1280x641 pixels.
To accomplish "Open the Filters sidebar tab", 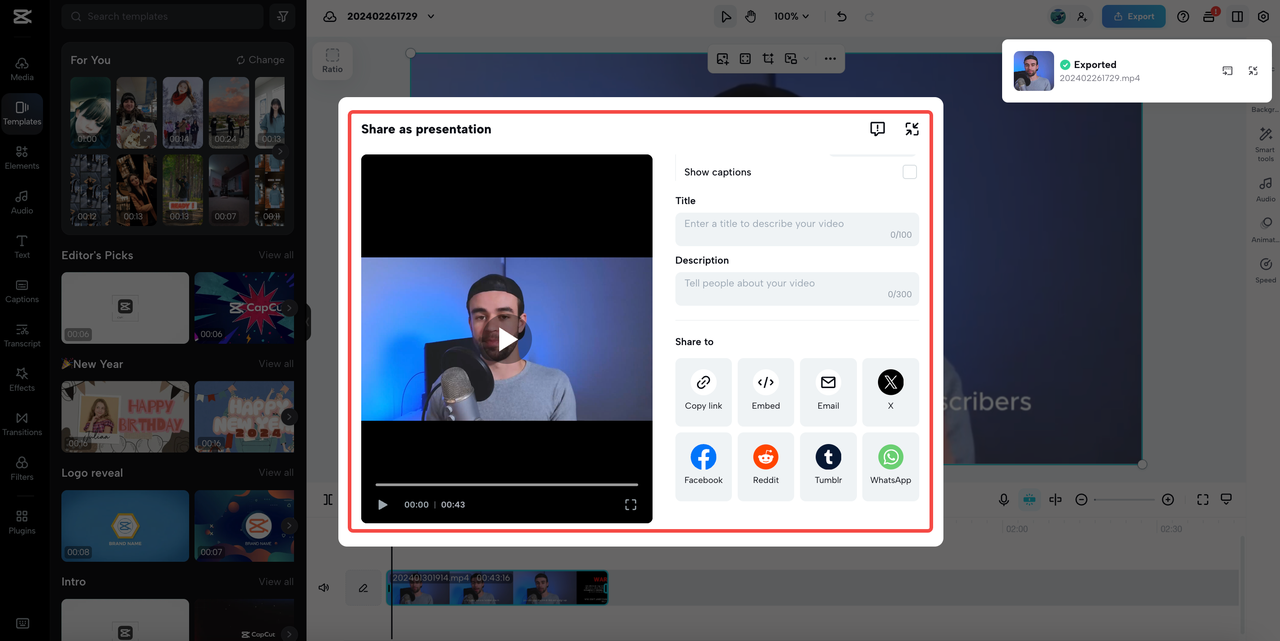I will tap(22, 468).
